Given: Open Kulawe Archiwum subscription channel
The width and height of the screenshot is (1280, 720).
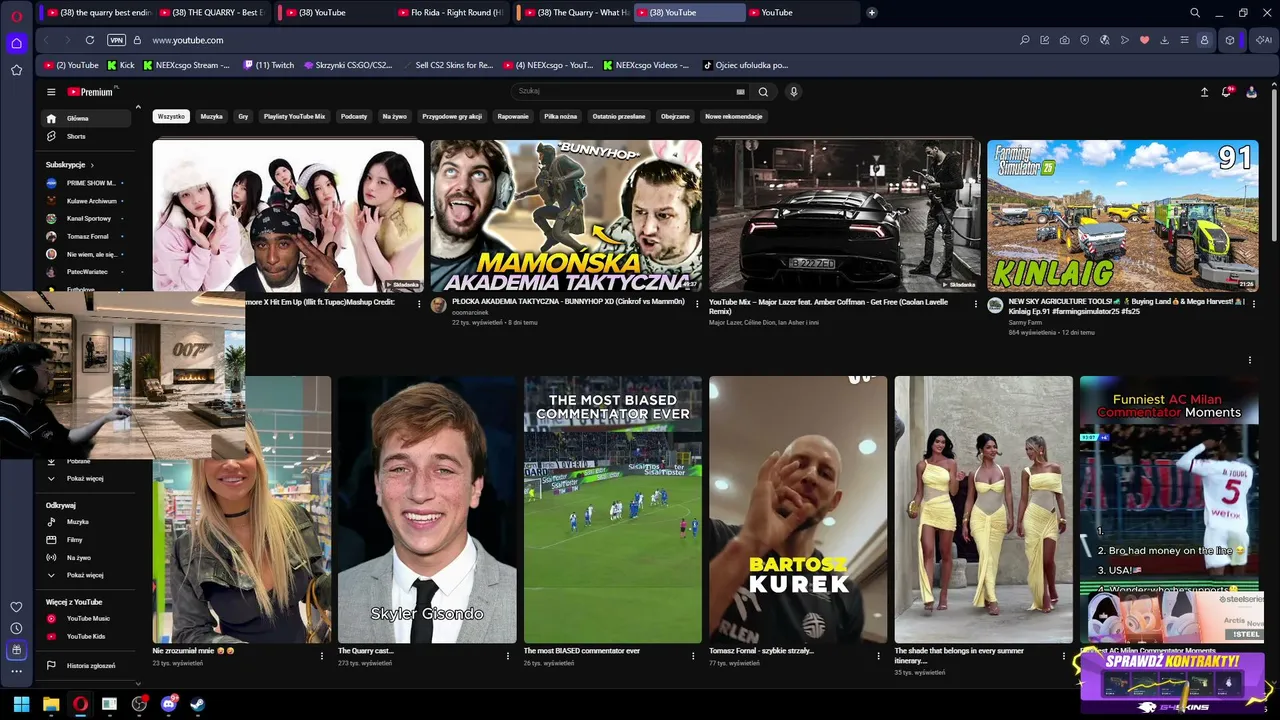Looking at the screenshot, I should coord(86,201).
